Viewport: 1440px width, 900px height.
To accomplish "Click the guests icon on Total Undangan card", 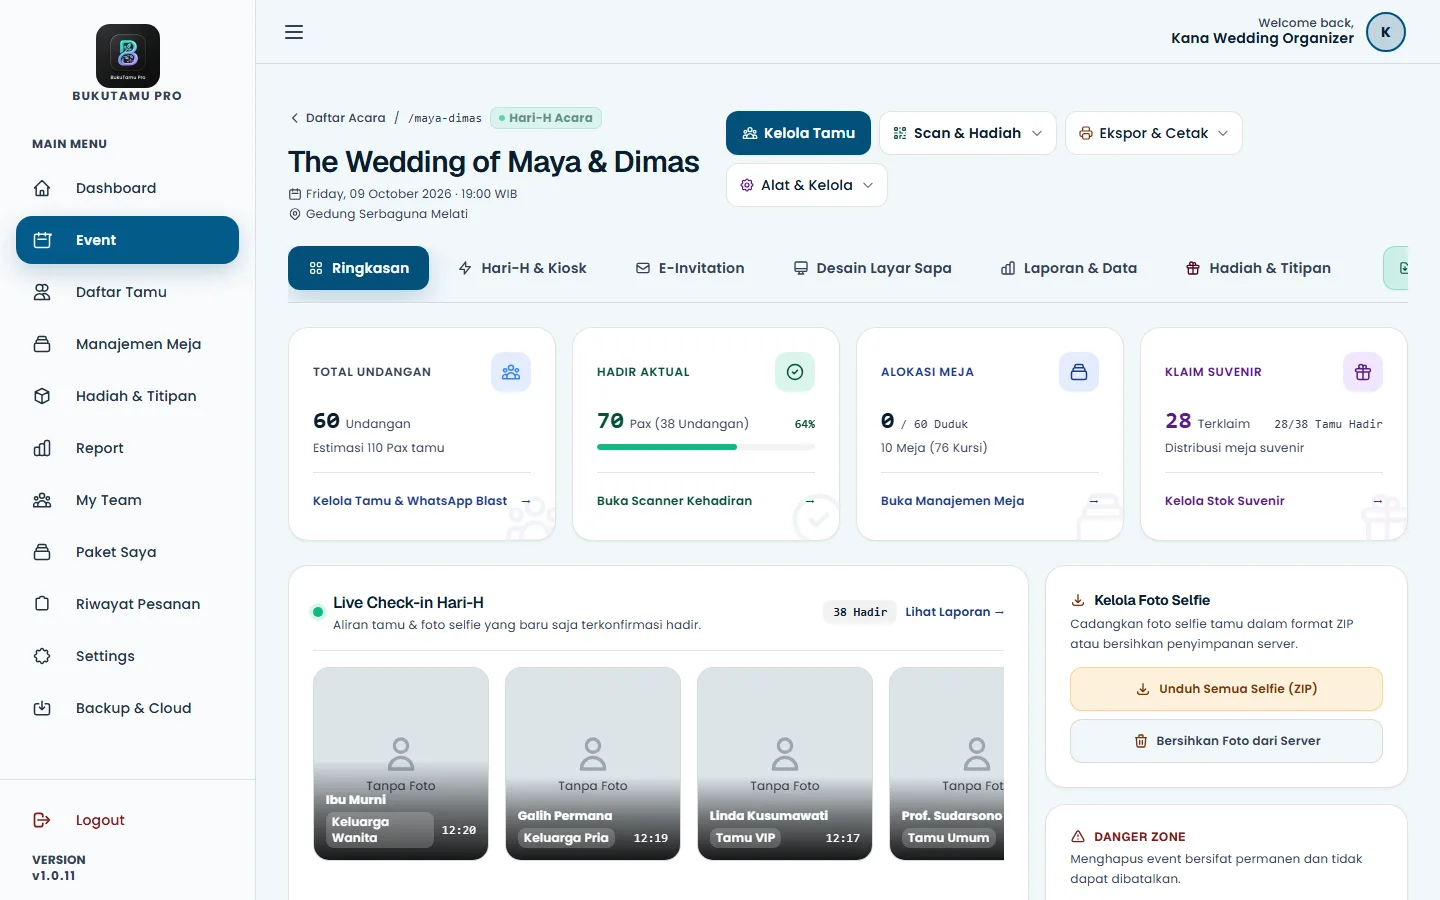I will point(511,372).
